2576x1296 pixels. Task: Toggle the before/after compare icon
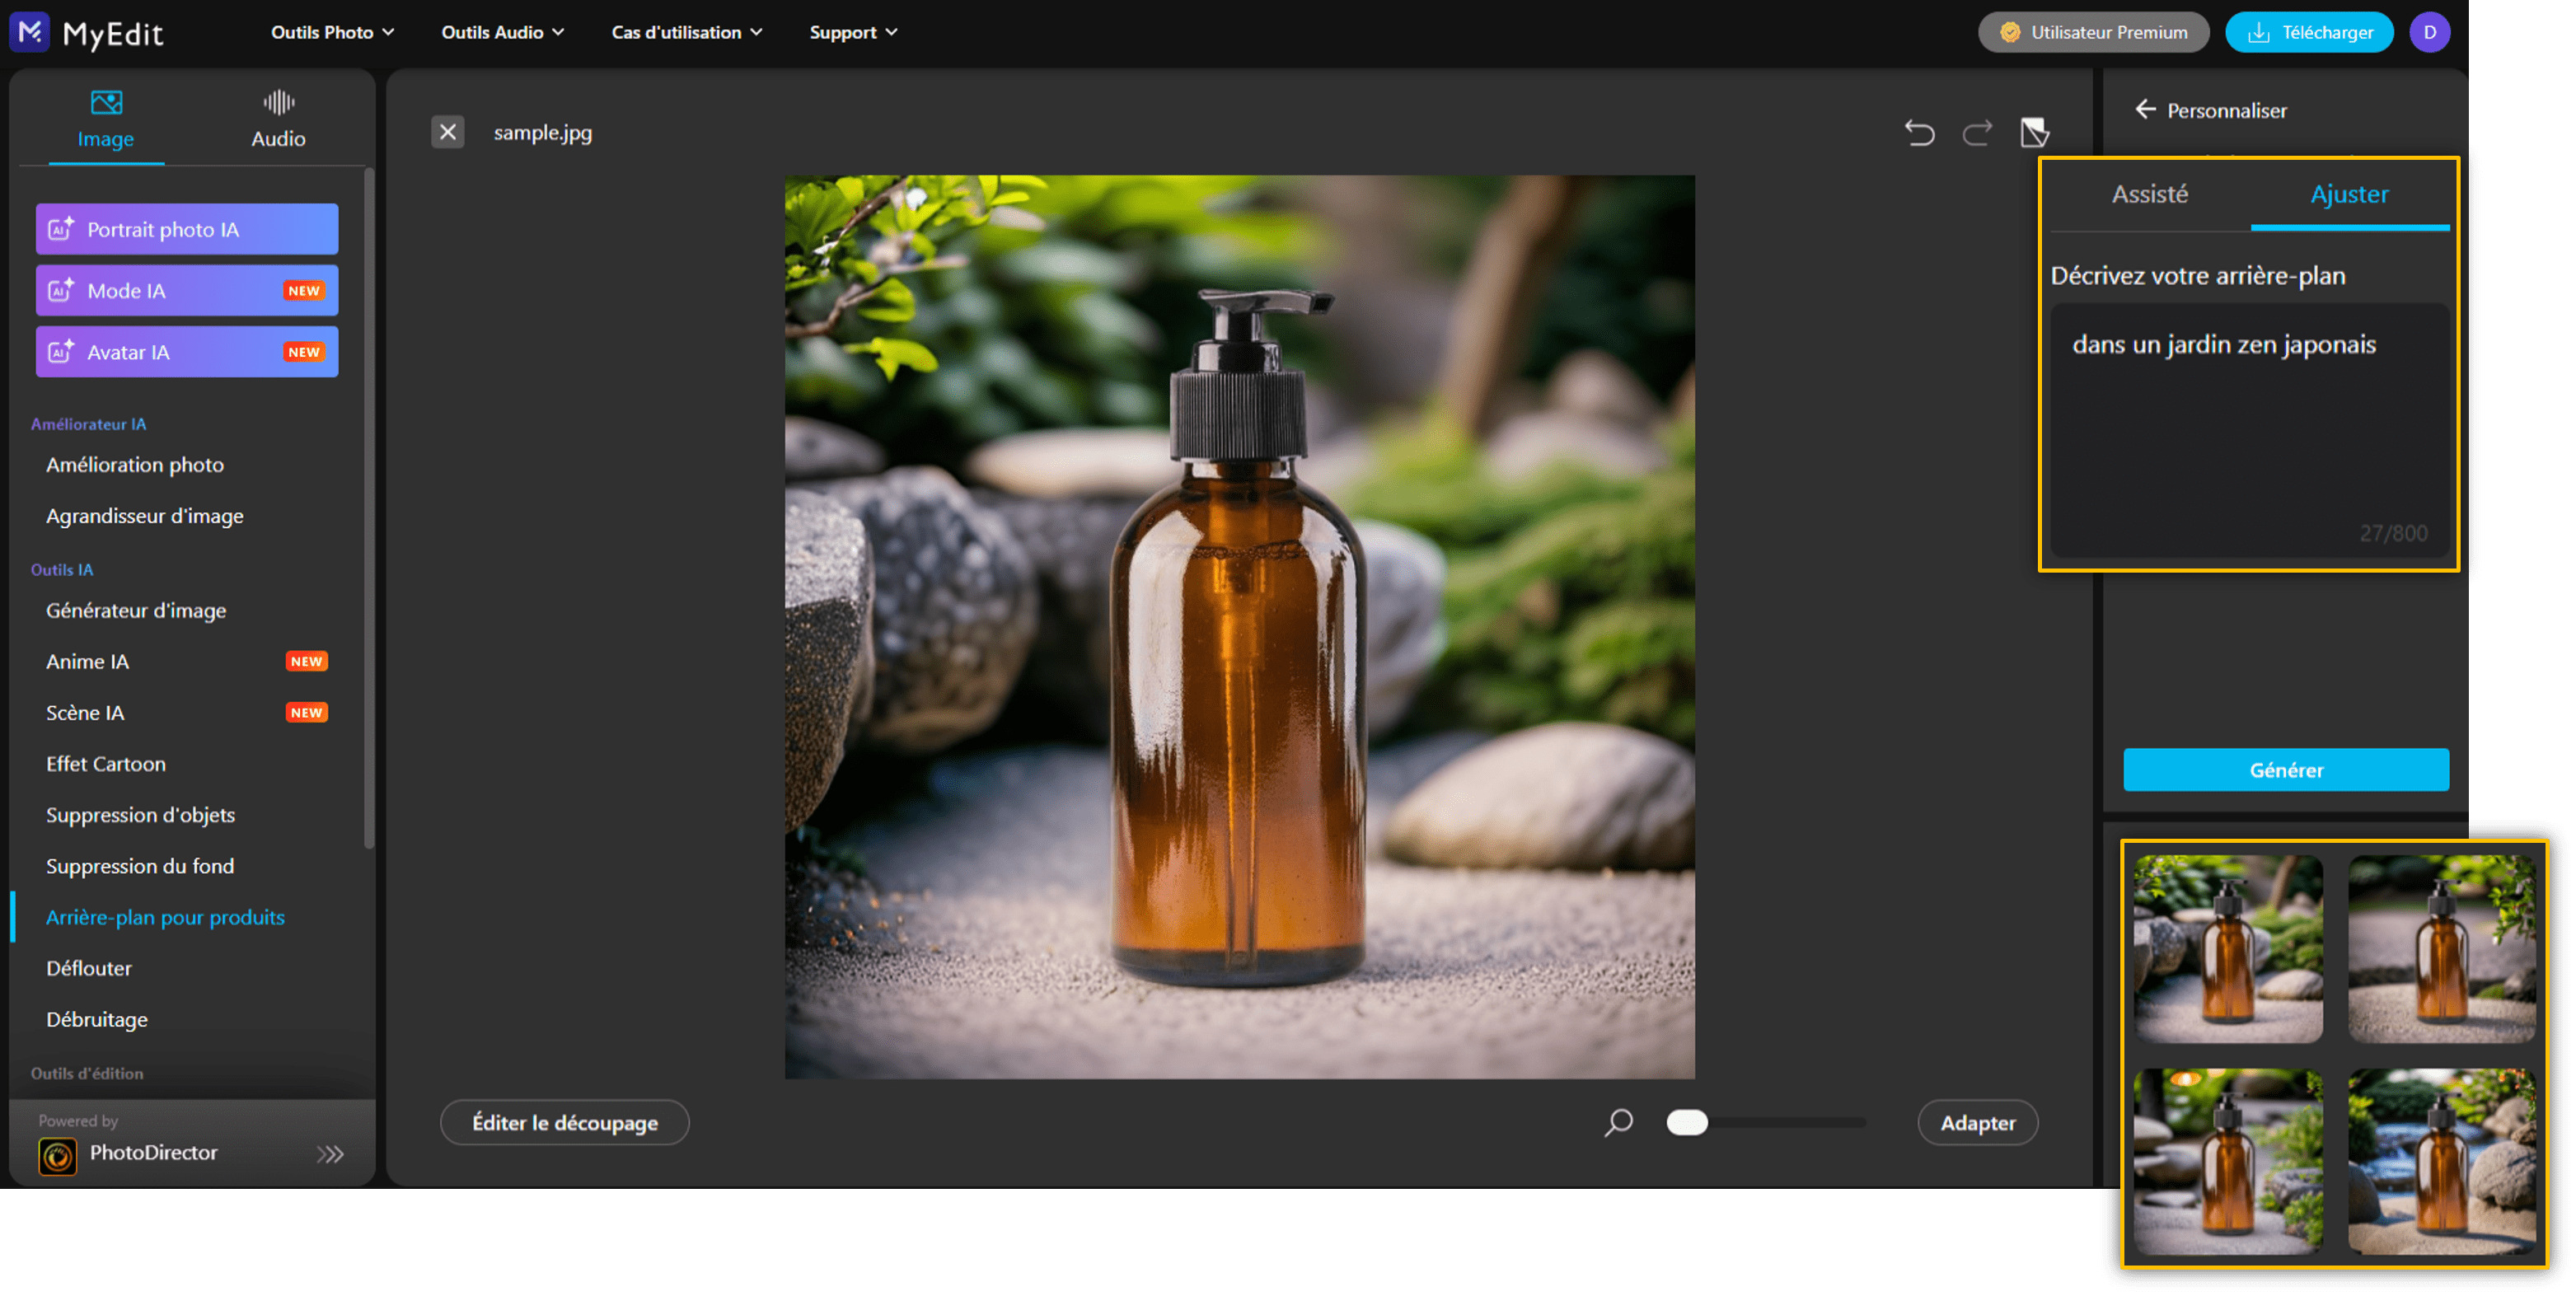pyautogui.click(x=2034, y=132)
